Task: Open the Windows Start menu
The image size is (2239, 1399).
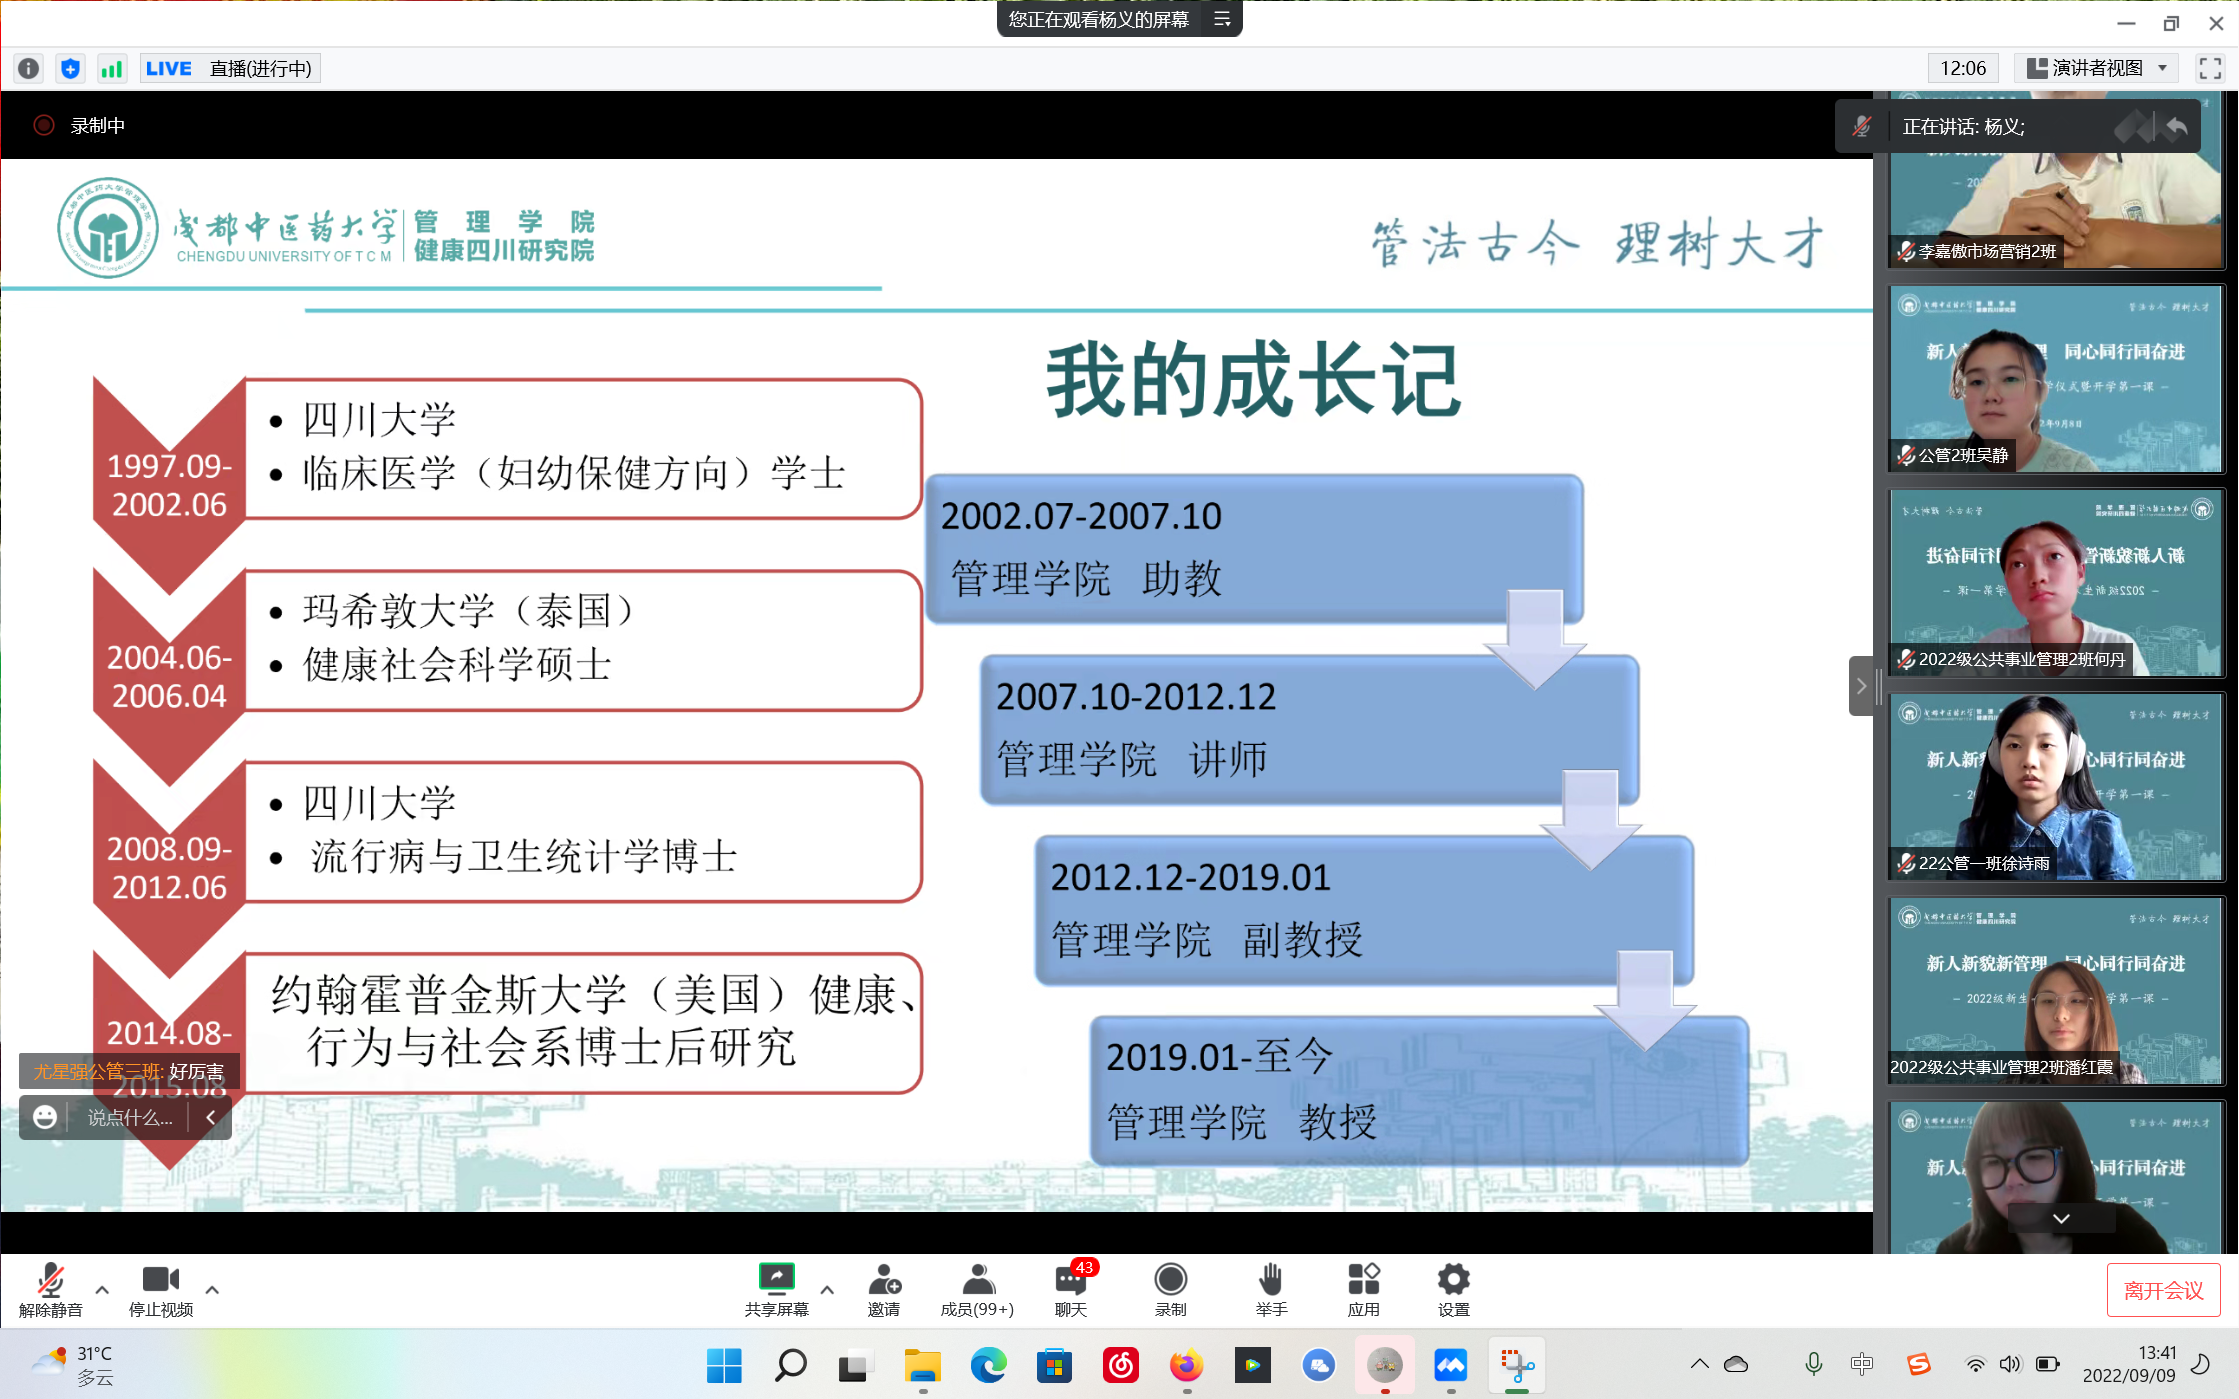Action: click(724, 1365)
